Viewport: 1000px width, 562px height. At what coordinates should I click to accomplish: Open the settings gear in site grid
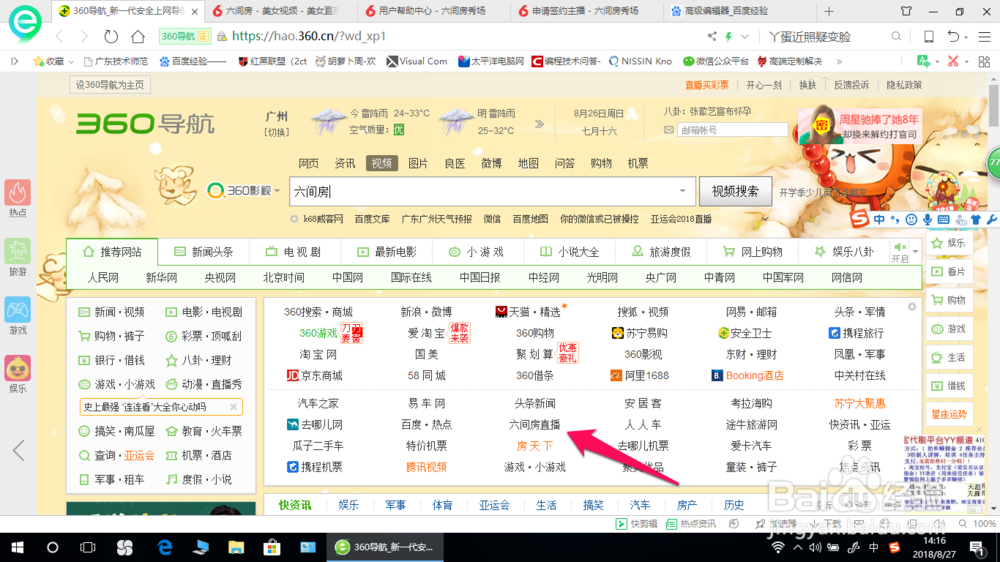tap(912, 307)
